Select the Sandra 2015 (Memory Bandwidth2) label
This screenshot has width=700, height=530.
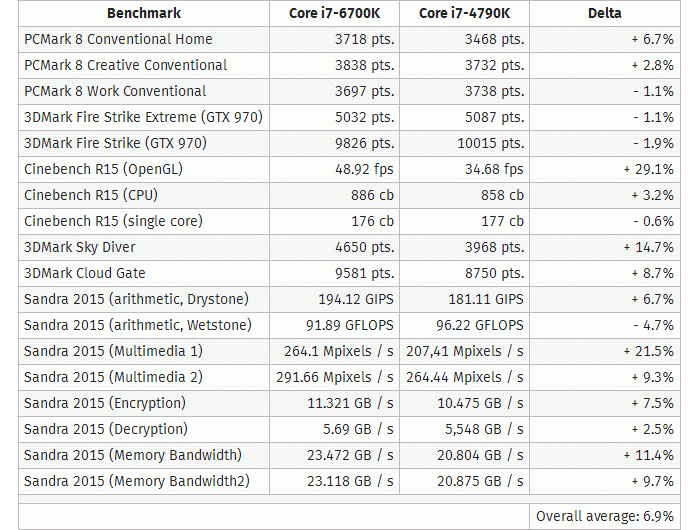[x=137, y=481]
